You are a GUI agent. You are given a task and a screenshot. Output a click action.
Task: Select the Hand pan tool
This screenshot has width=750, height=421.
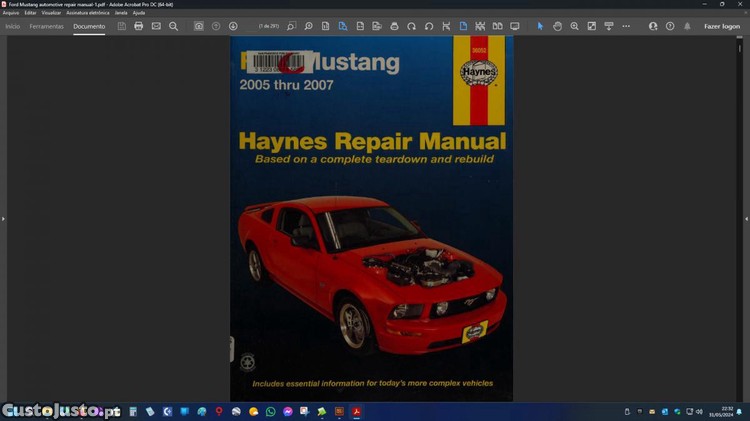[x=558, y=26]
